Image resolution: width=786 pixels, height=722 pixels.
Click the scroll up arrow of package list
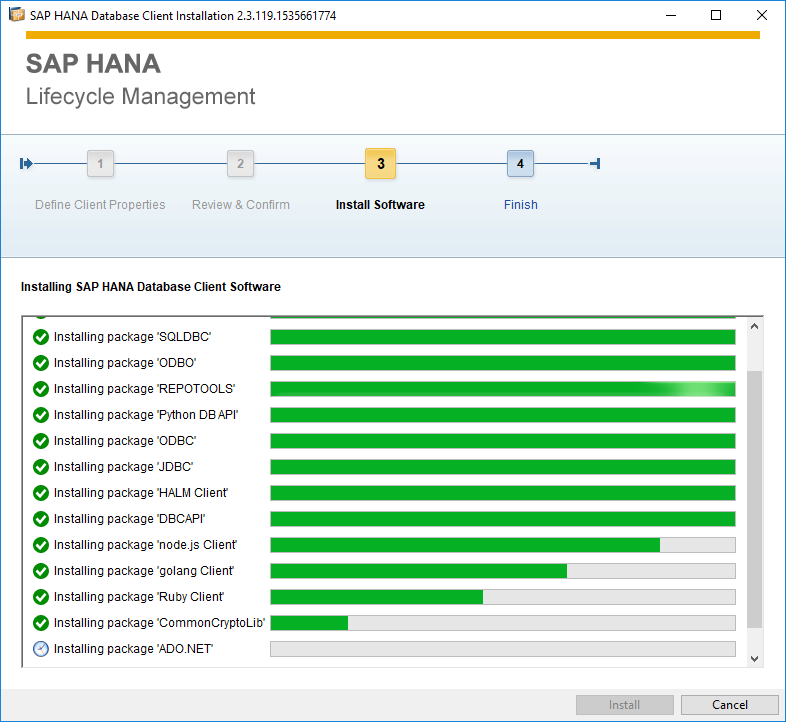coord(754,326)
